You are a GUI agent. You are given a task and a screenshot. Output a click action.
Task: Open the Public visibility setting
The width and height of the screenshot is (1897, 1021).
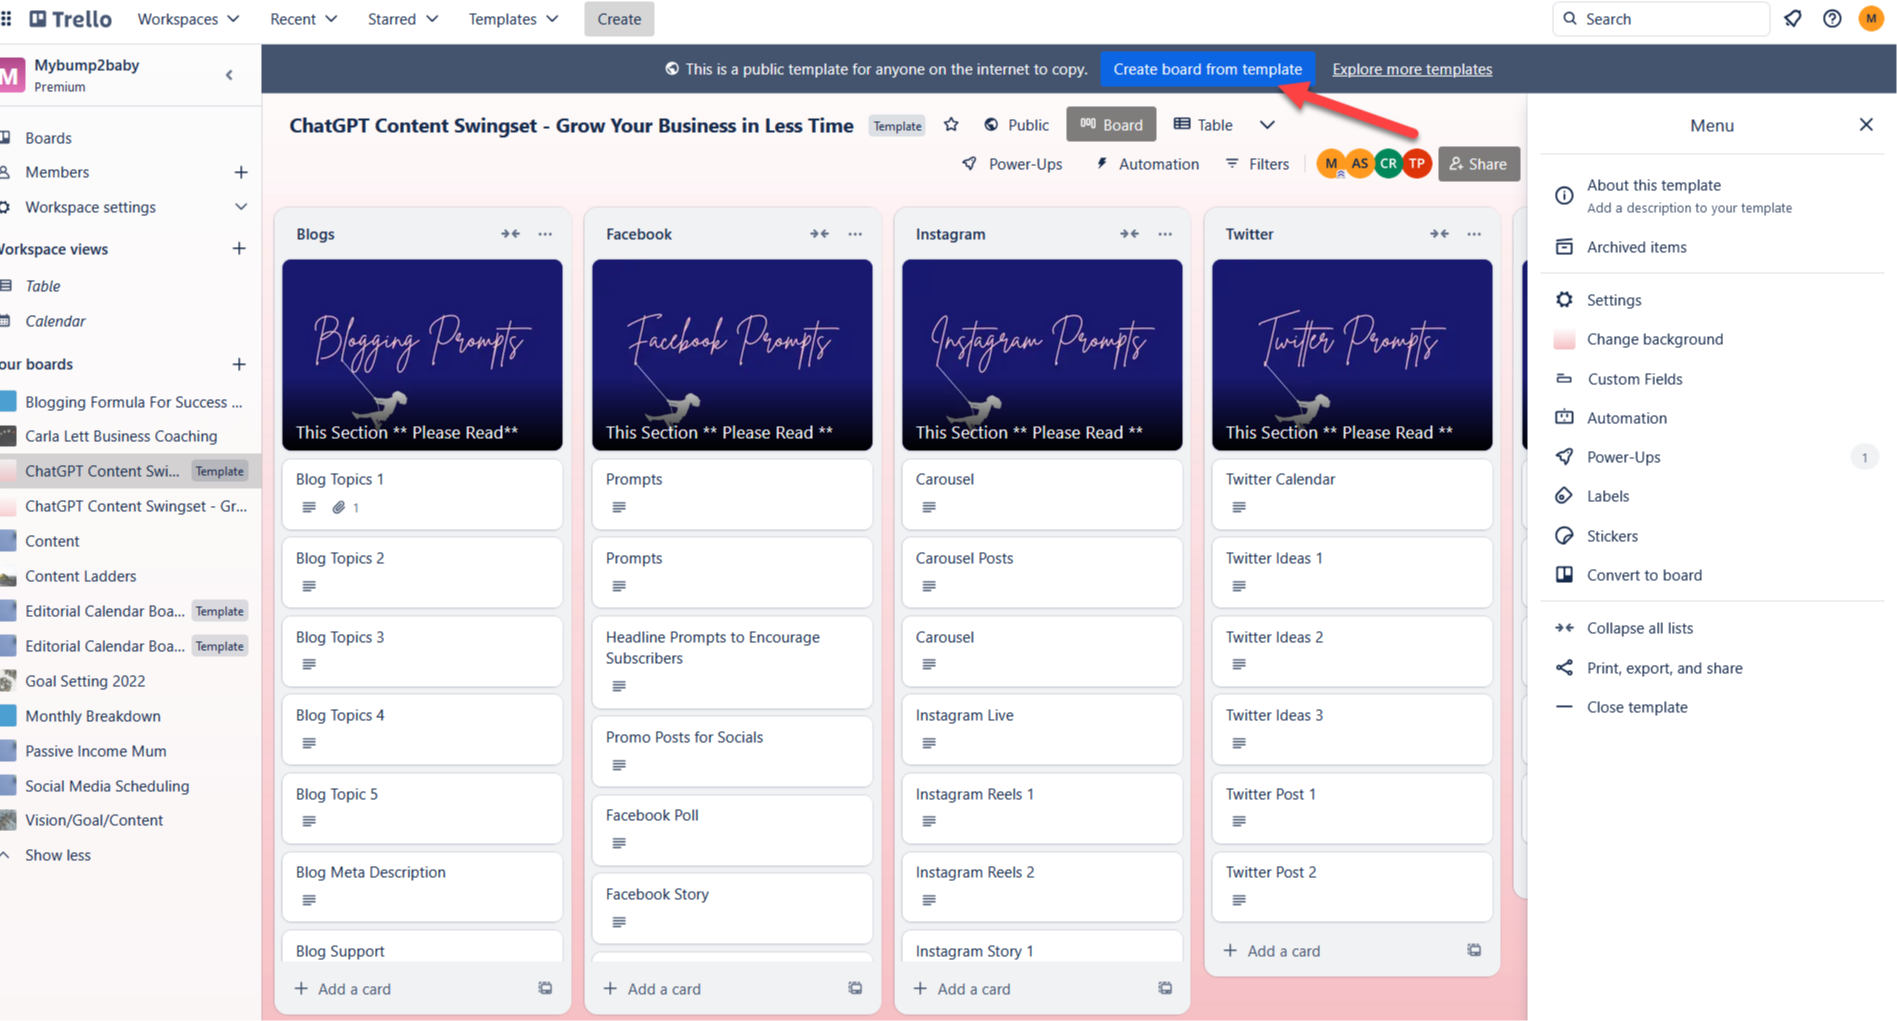[1016, 125]
